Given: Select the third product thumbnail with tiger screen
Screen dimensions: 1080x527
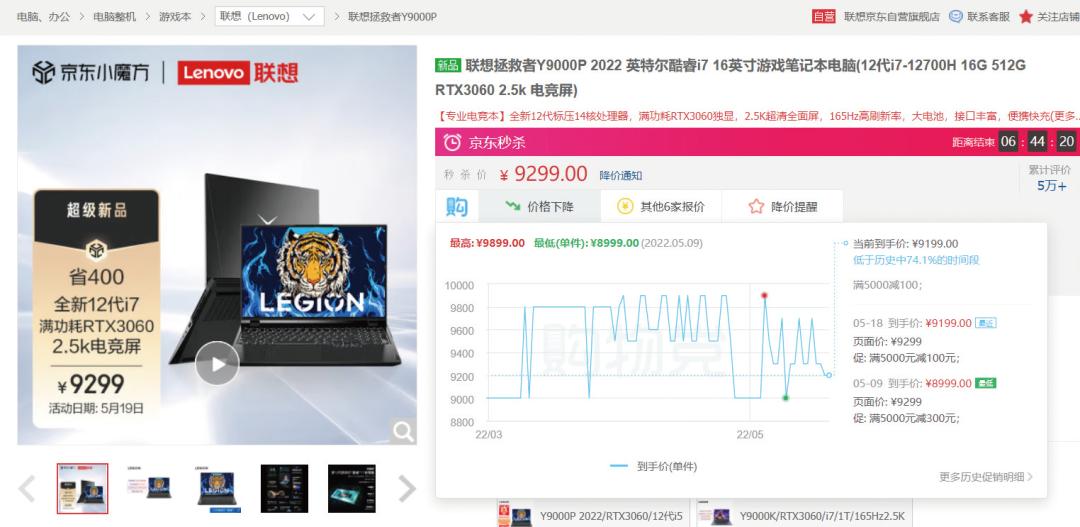Looking at the screenshot, I should (x=218, y=488).
